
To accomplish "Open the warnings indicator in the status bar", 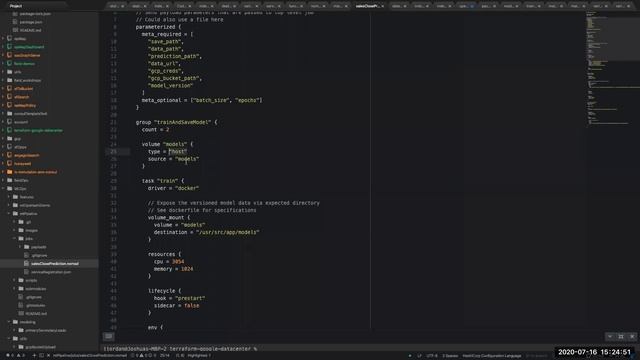I will click(x=20, y=356).
